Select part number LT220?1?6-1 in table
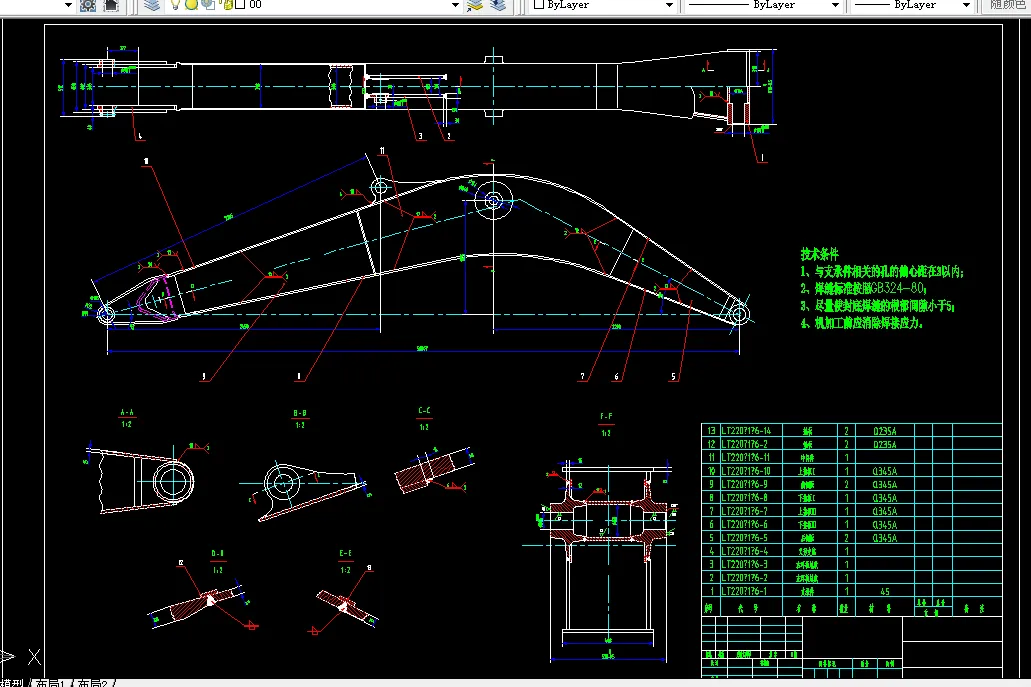This screenshot has height=687, width=1031. (744, 591)
